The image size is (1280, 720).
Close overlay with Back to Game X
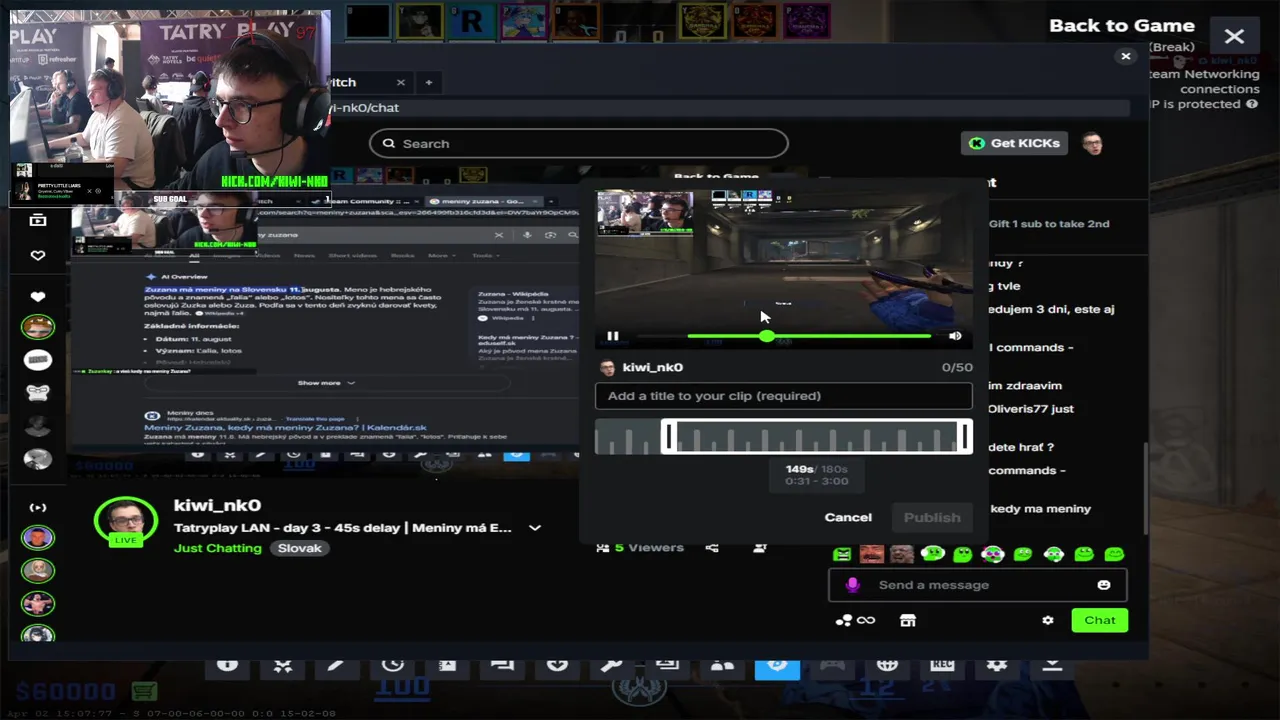coord(1234,37)
